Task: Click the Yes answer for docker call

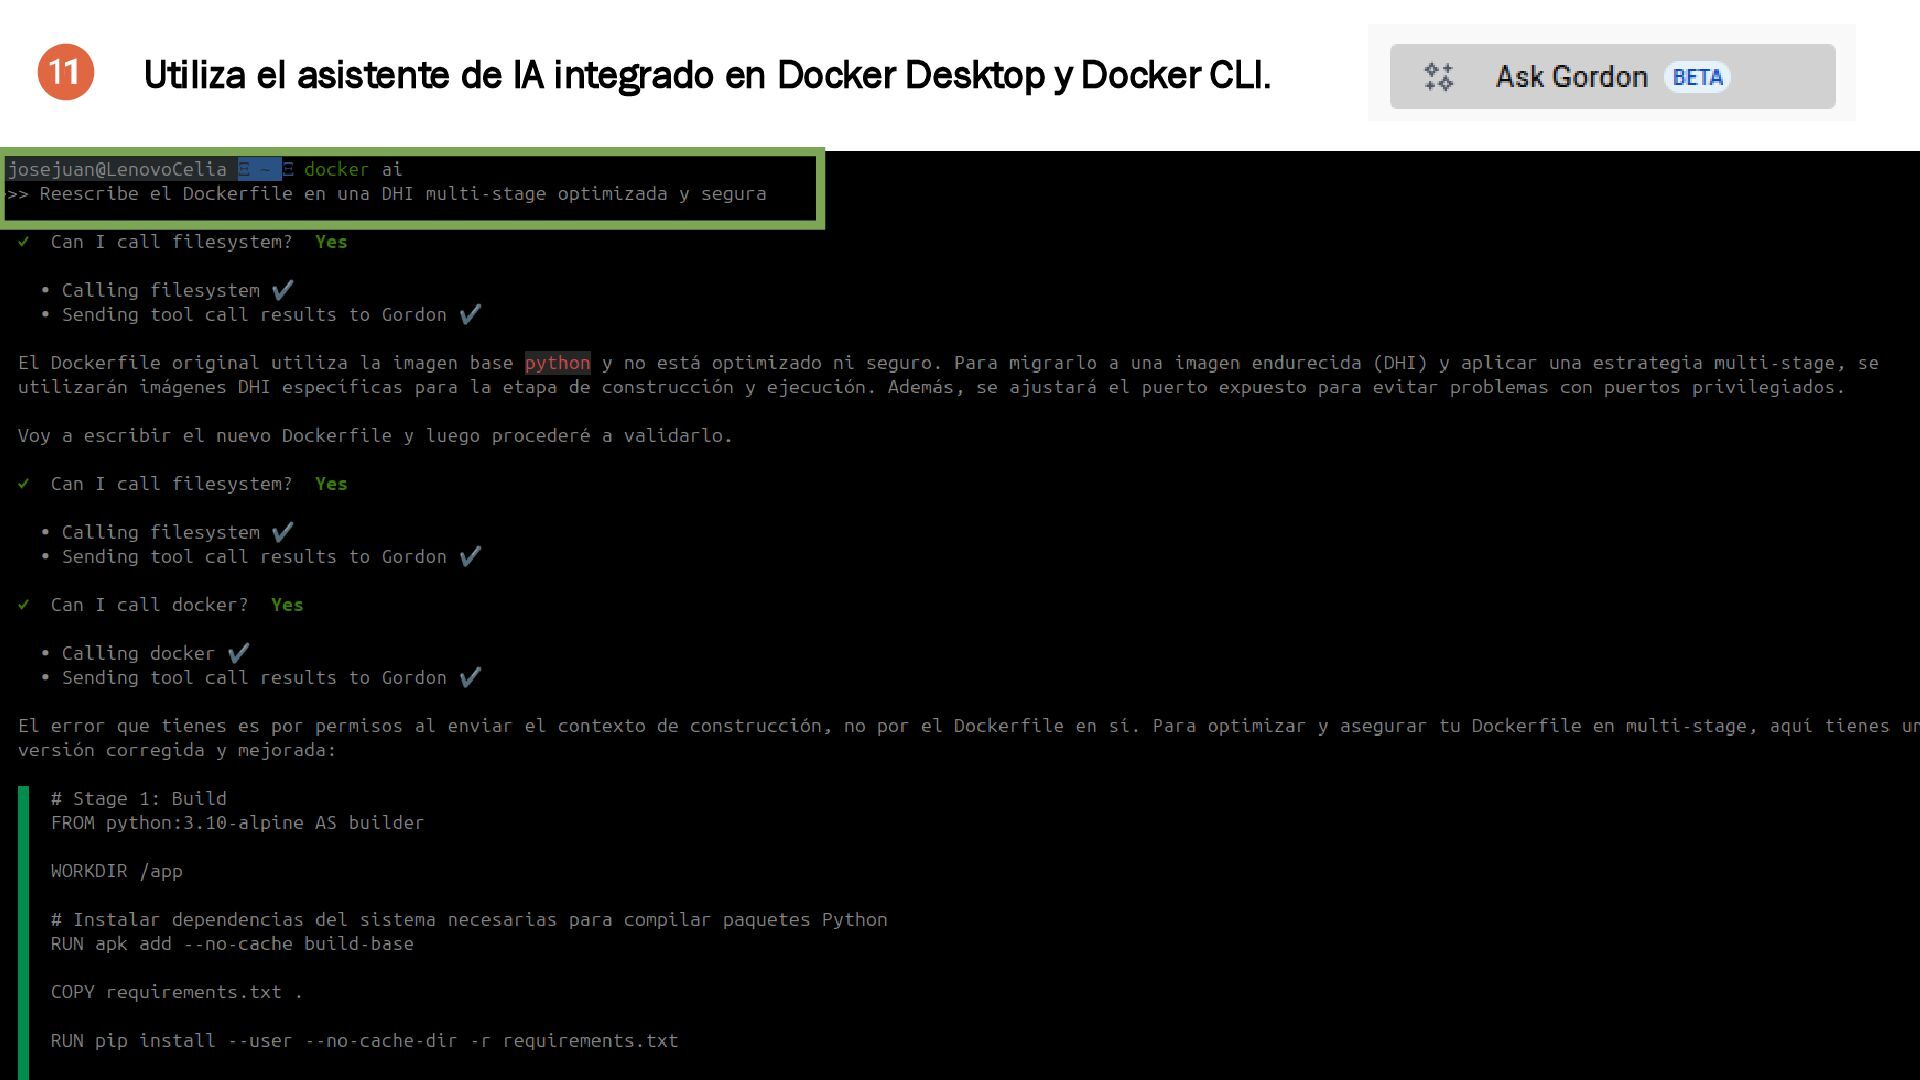Action: pos(287,605)
